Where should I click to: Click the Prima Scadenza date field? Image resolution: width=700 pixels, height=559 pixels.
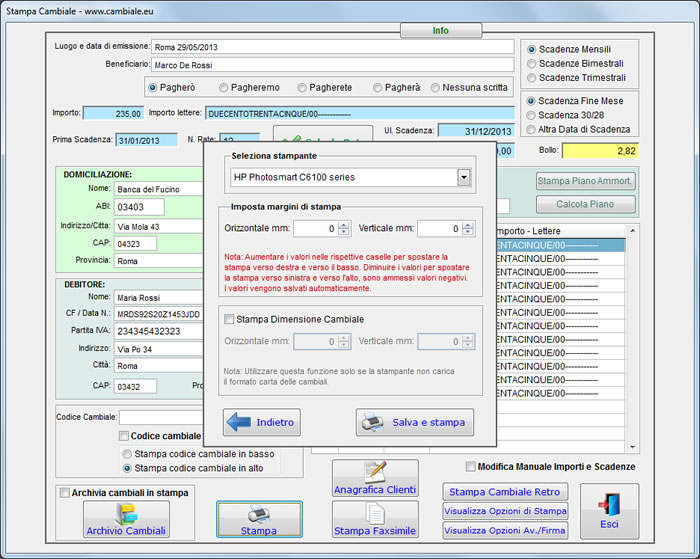pyautogui.click(x=146, y=140)
